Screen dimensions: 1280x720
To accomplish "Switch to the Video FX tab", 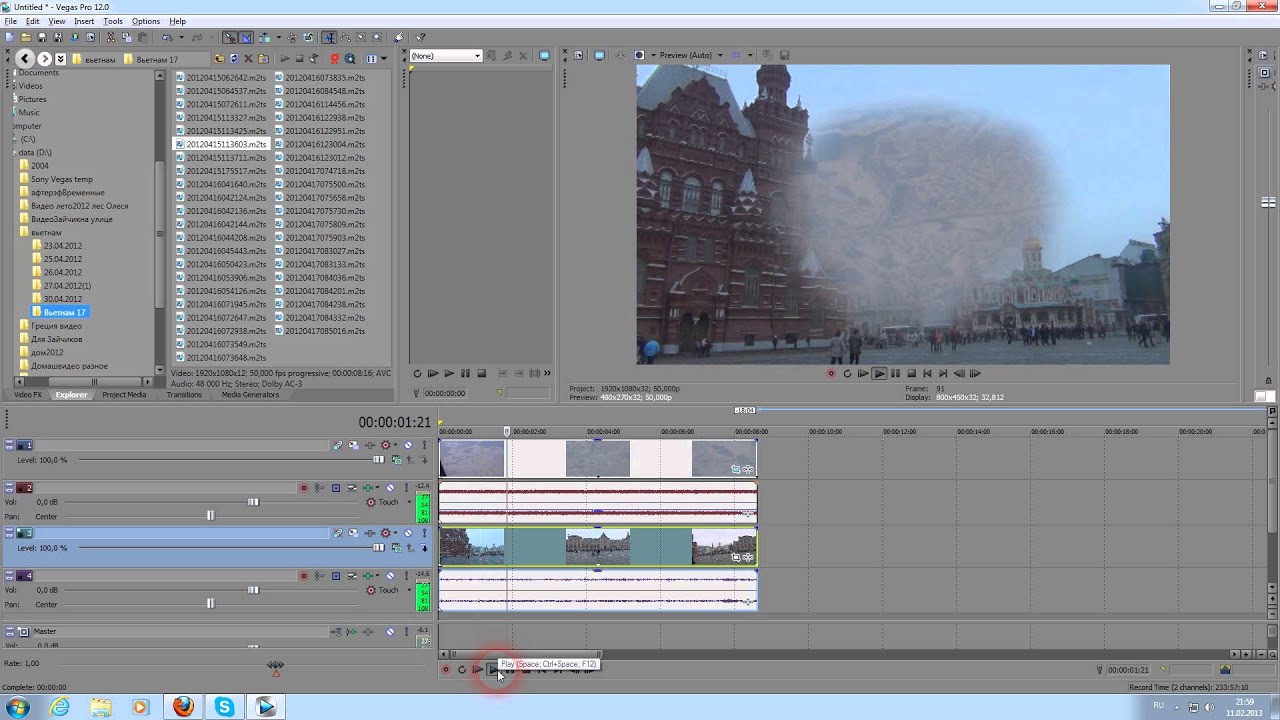I will tap(28, 395).
